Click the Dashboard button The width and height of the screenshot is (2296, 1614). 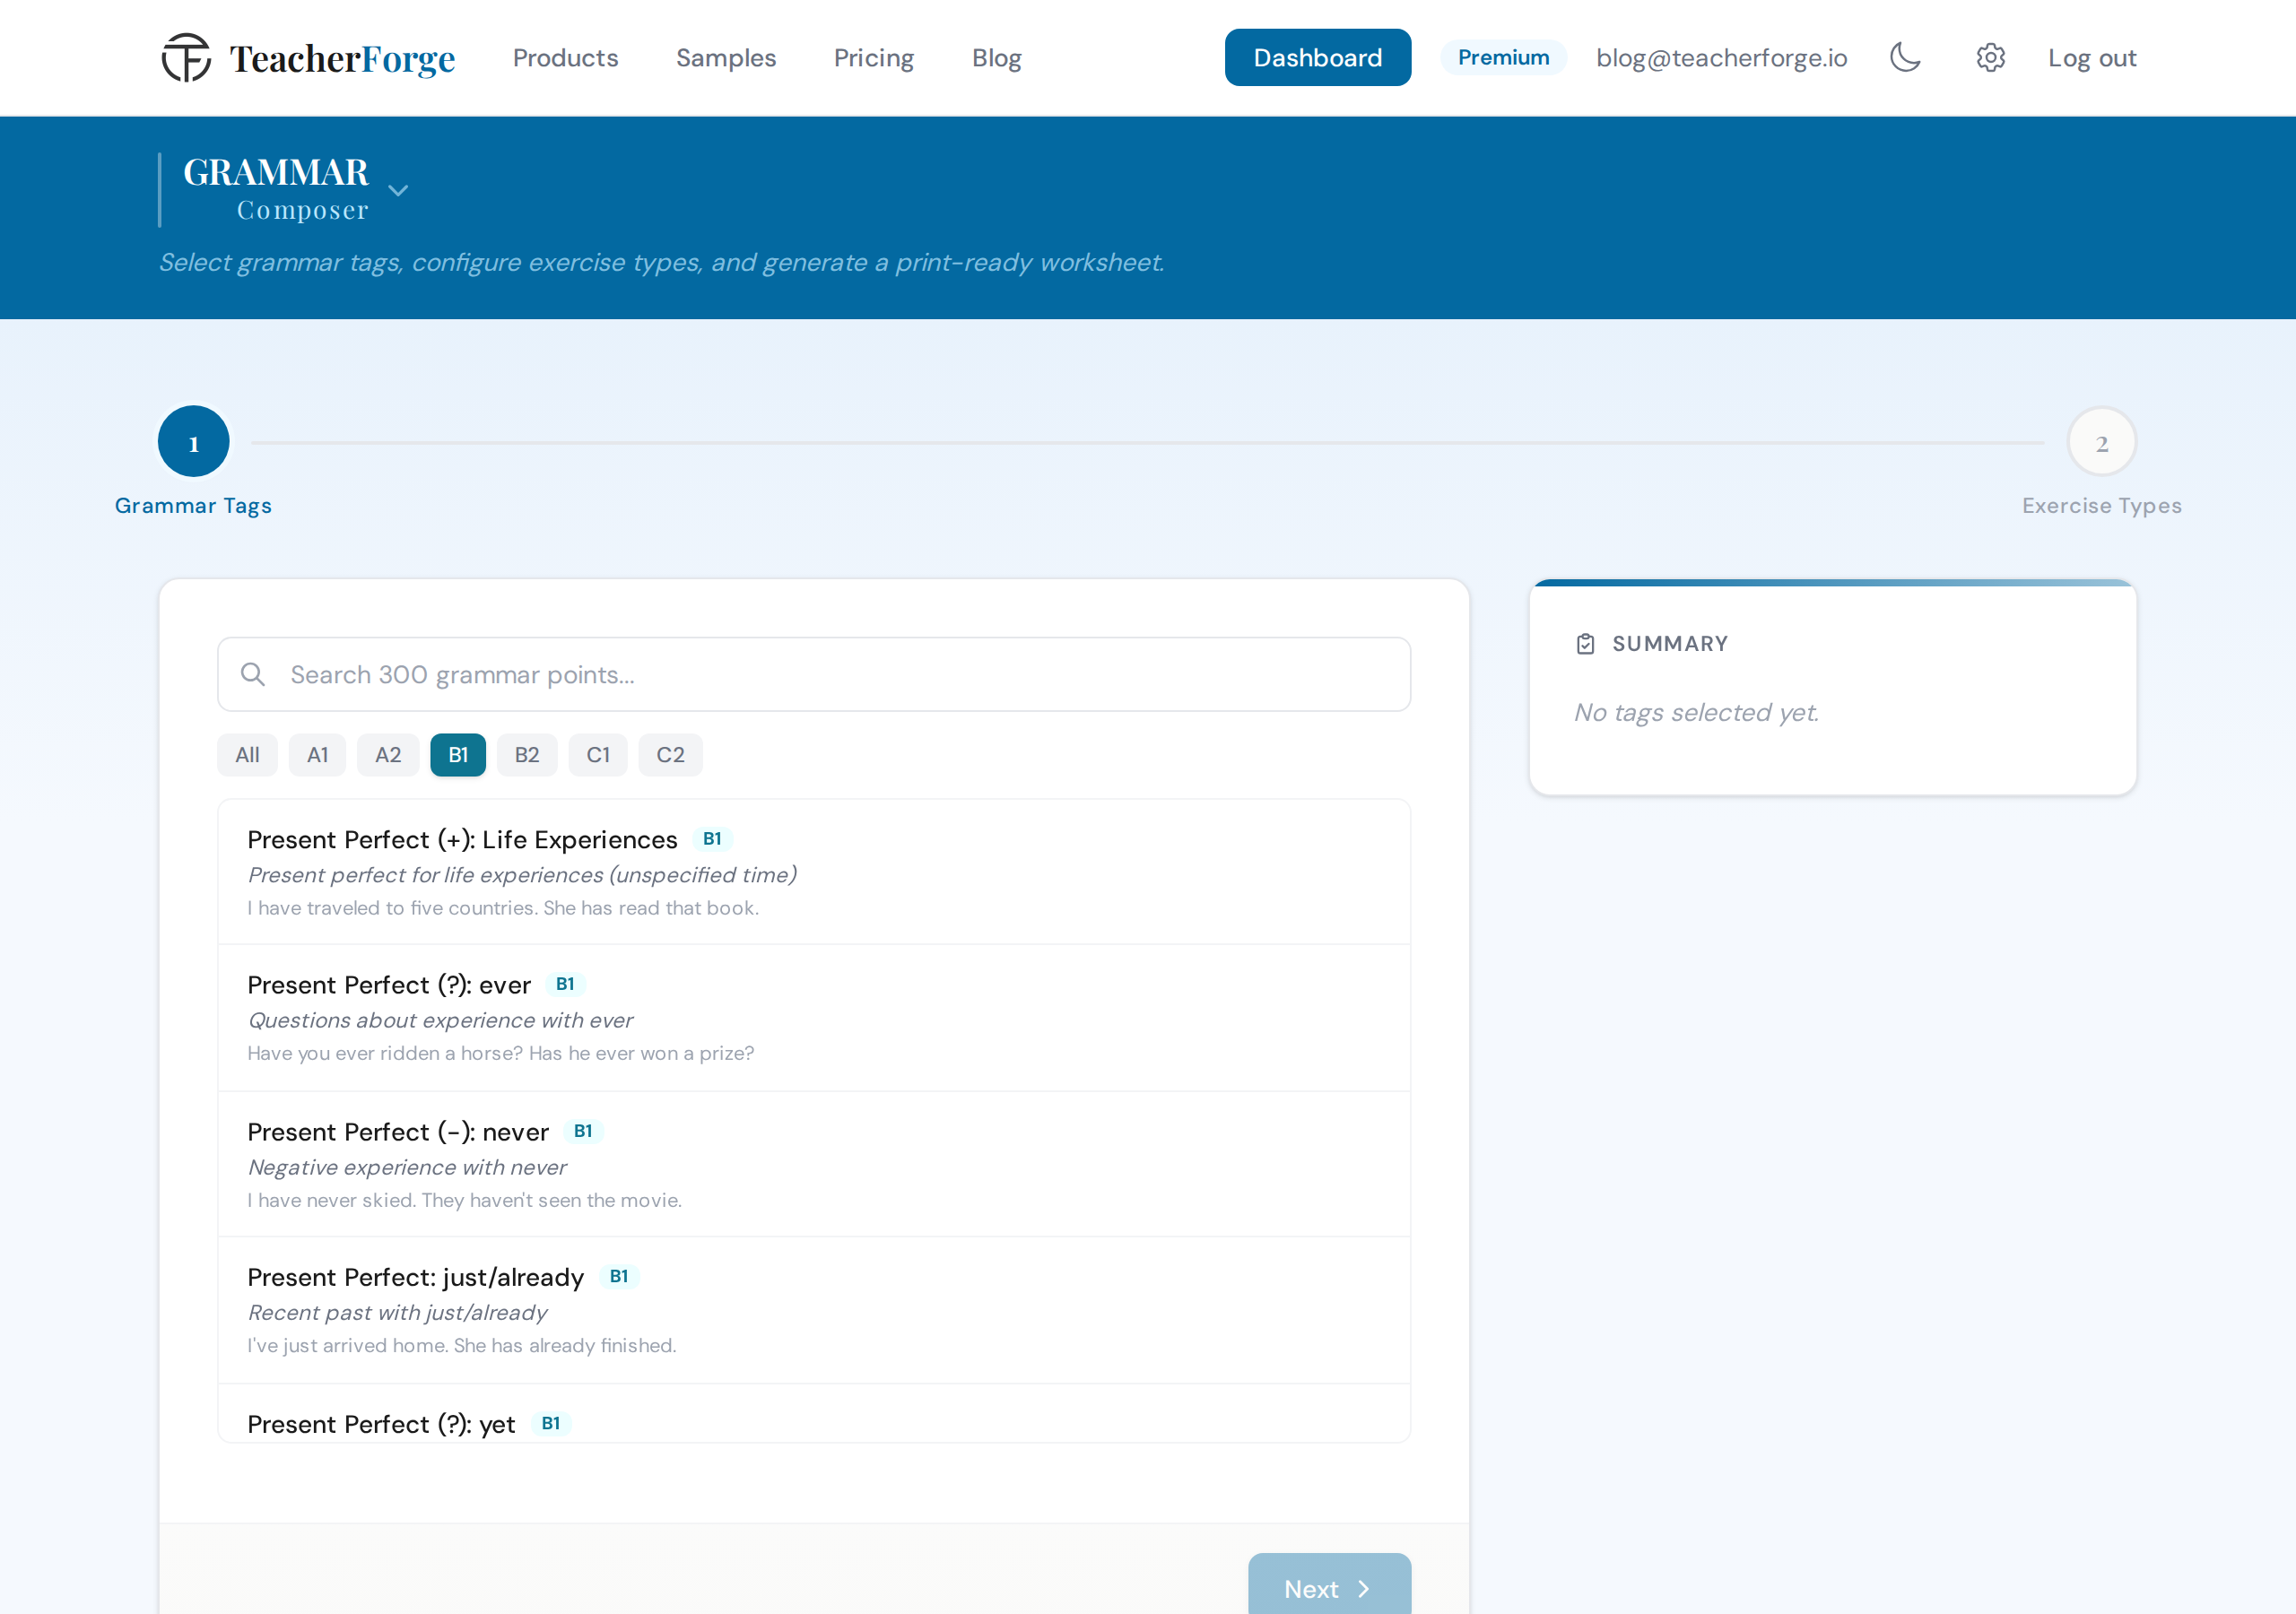point(1318,58)
